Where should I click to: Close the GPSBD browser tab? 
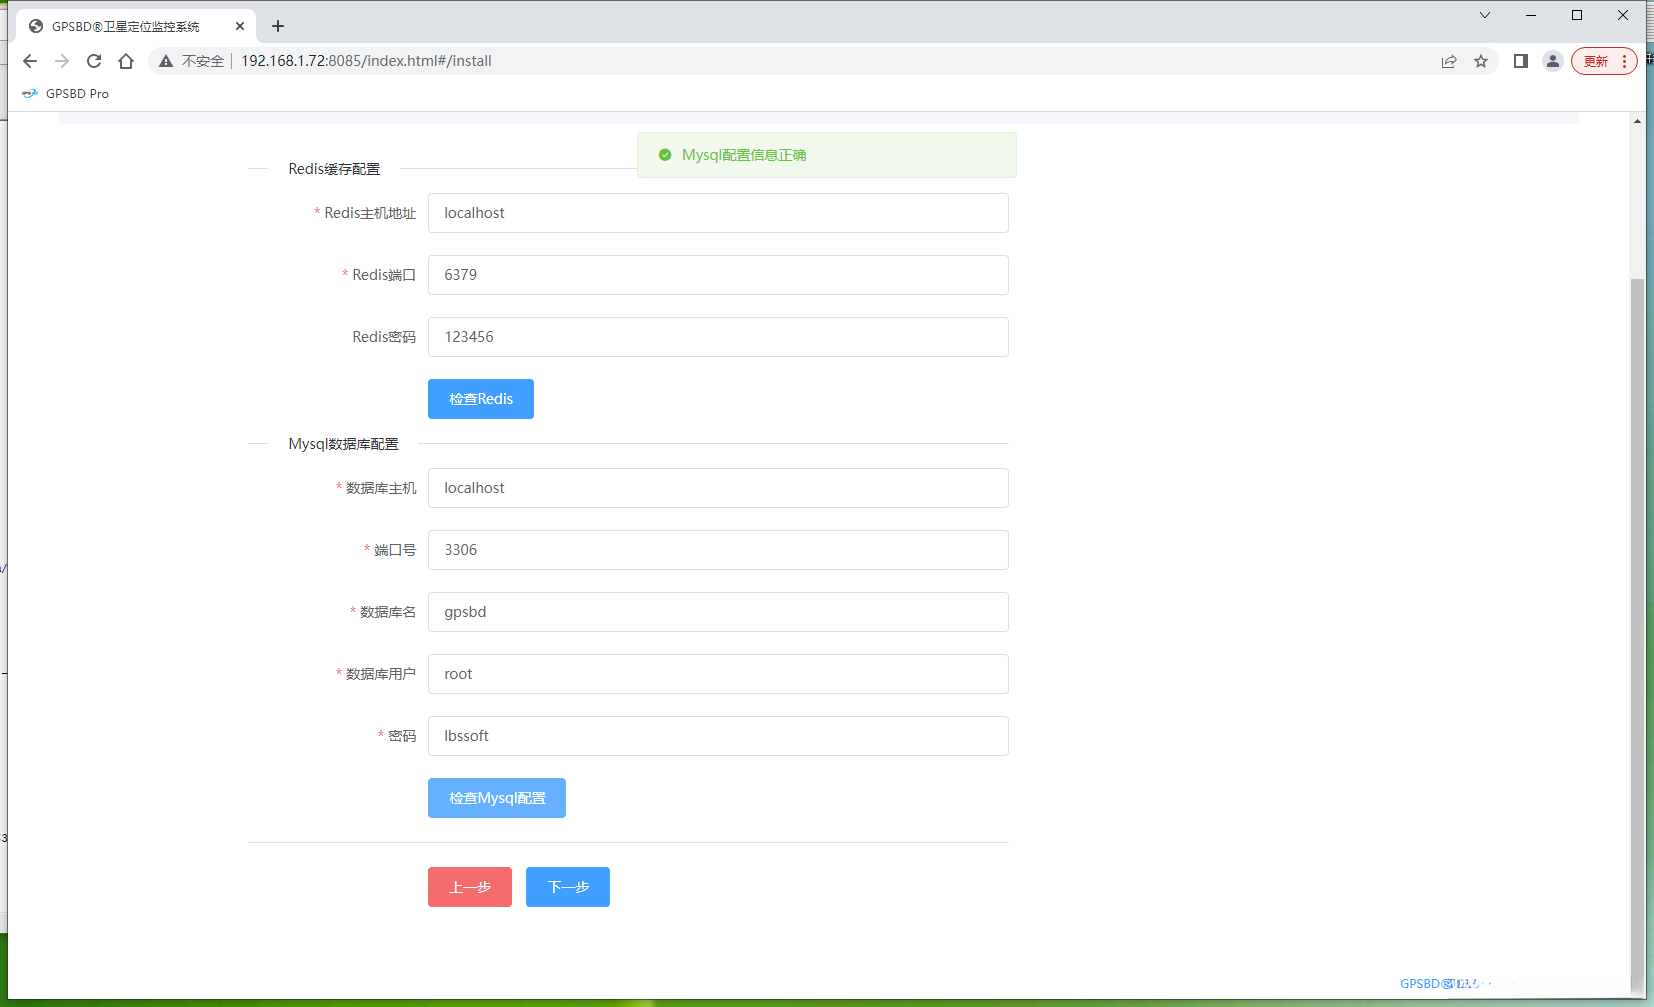tap(240, 26)
